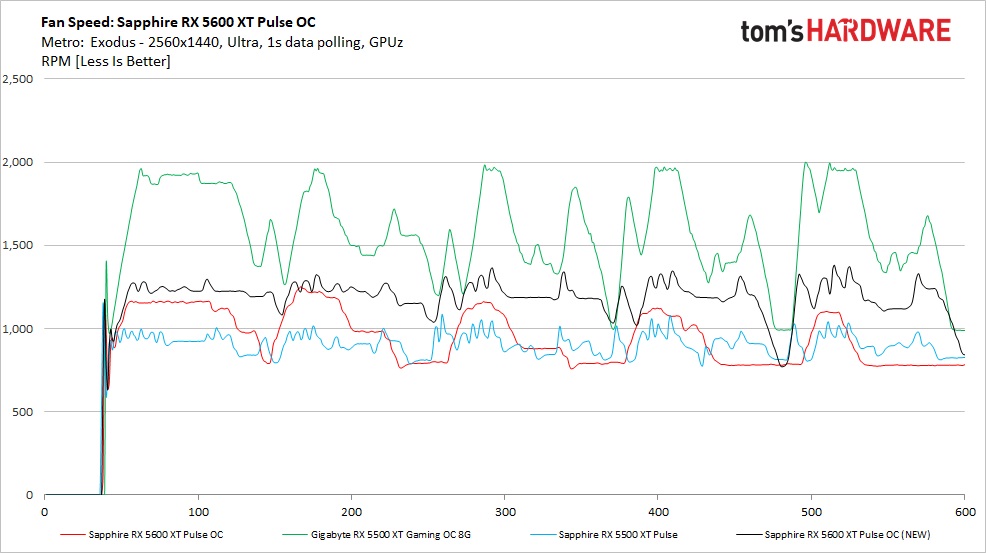This screenshot has height=553, width=986.
Task: Click the 500 y-axis label
Action: click(x=23, y=412)
